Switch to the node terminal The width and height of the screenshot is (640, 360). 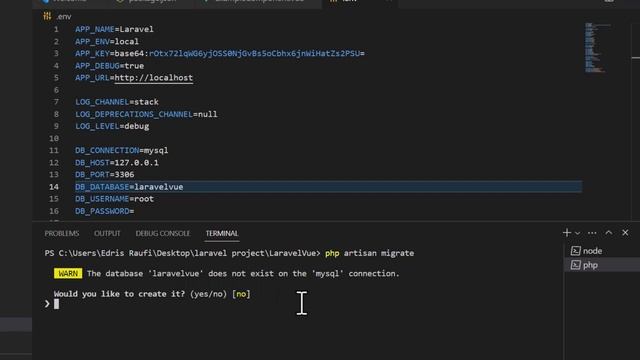click(602, 251)
